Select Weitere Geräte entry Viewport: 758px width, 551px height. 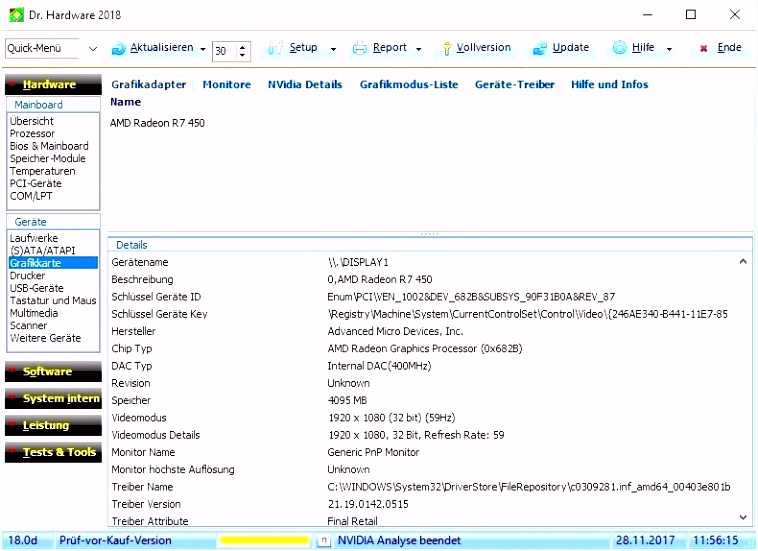coord(45,338)
